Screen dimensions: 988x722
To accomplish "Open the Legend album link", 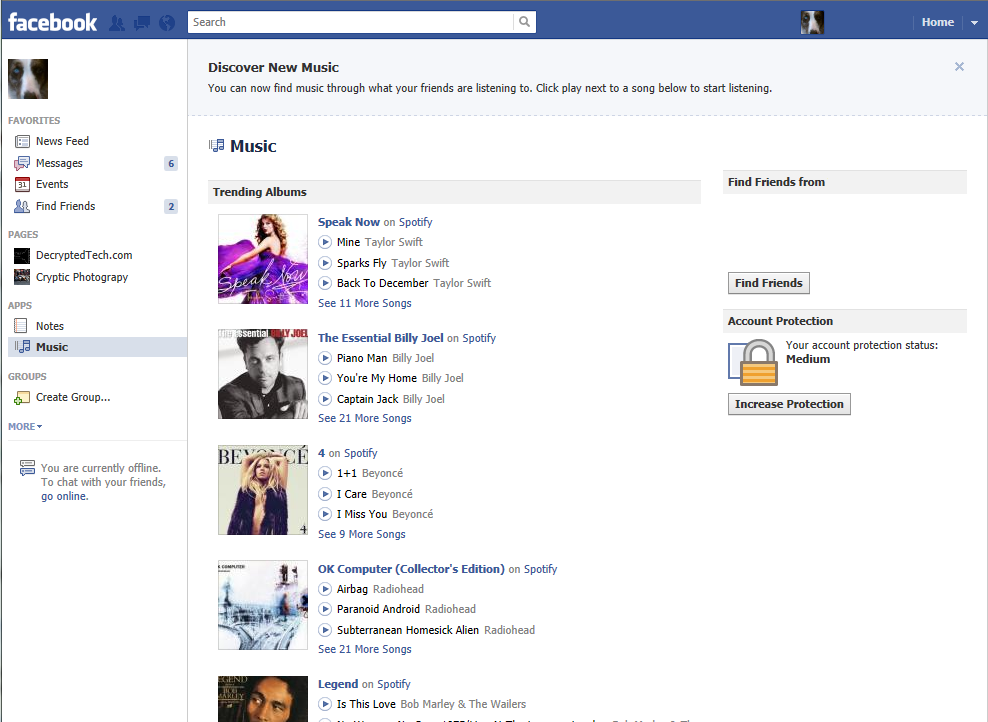I will [x=338, y=684].
